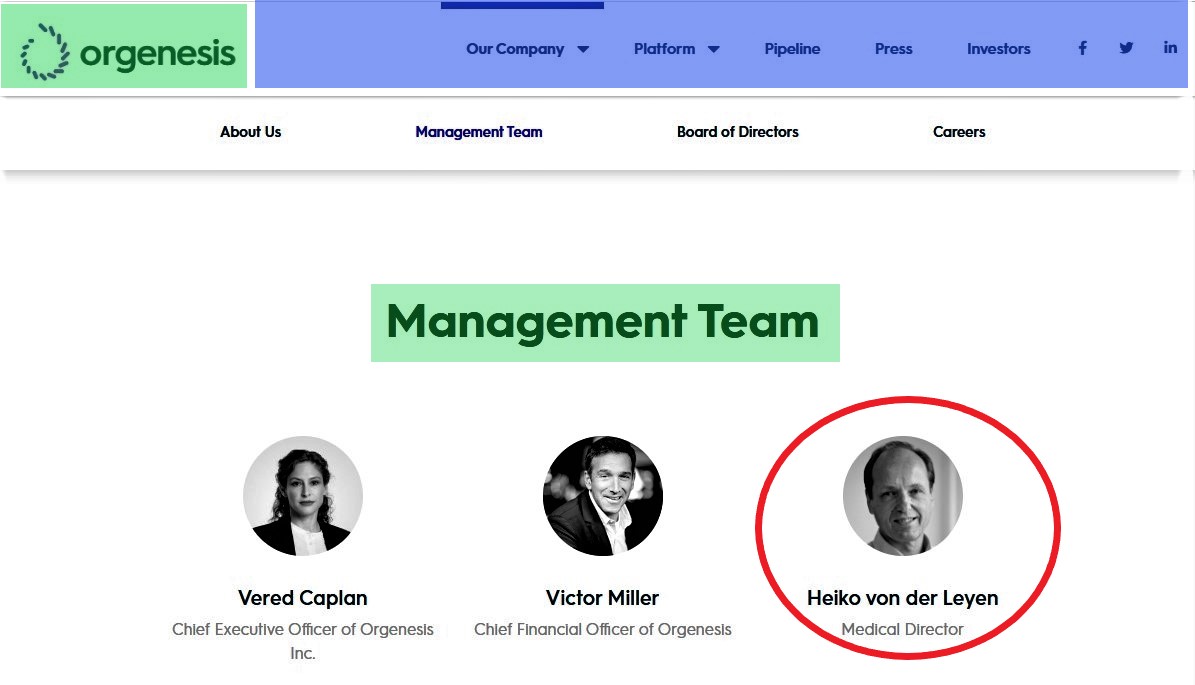The image size is (1195, 685).
Task: Click Heiko von der Leyen's photo
Action: [x=902, y=496]
